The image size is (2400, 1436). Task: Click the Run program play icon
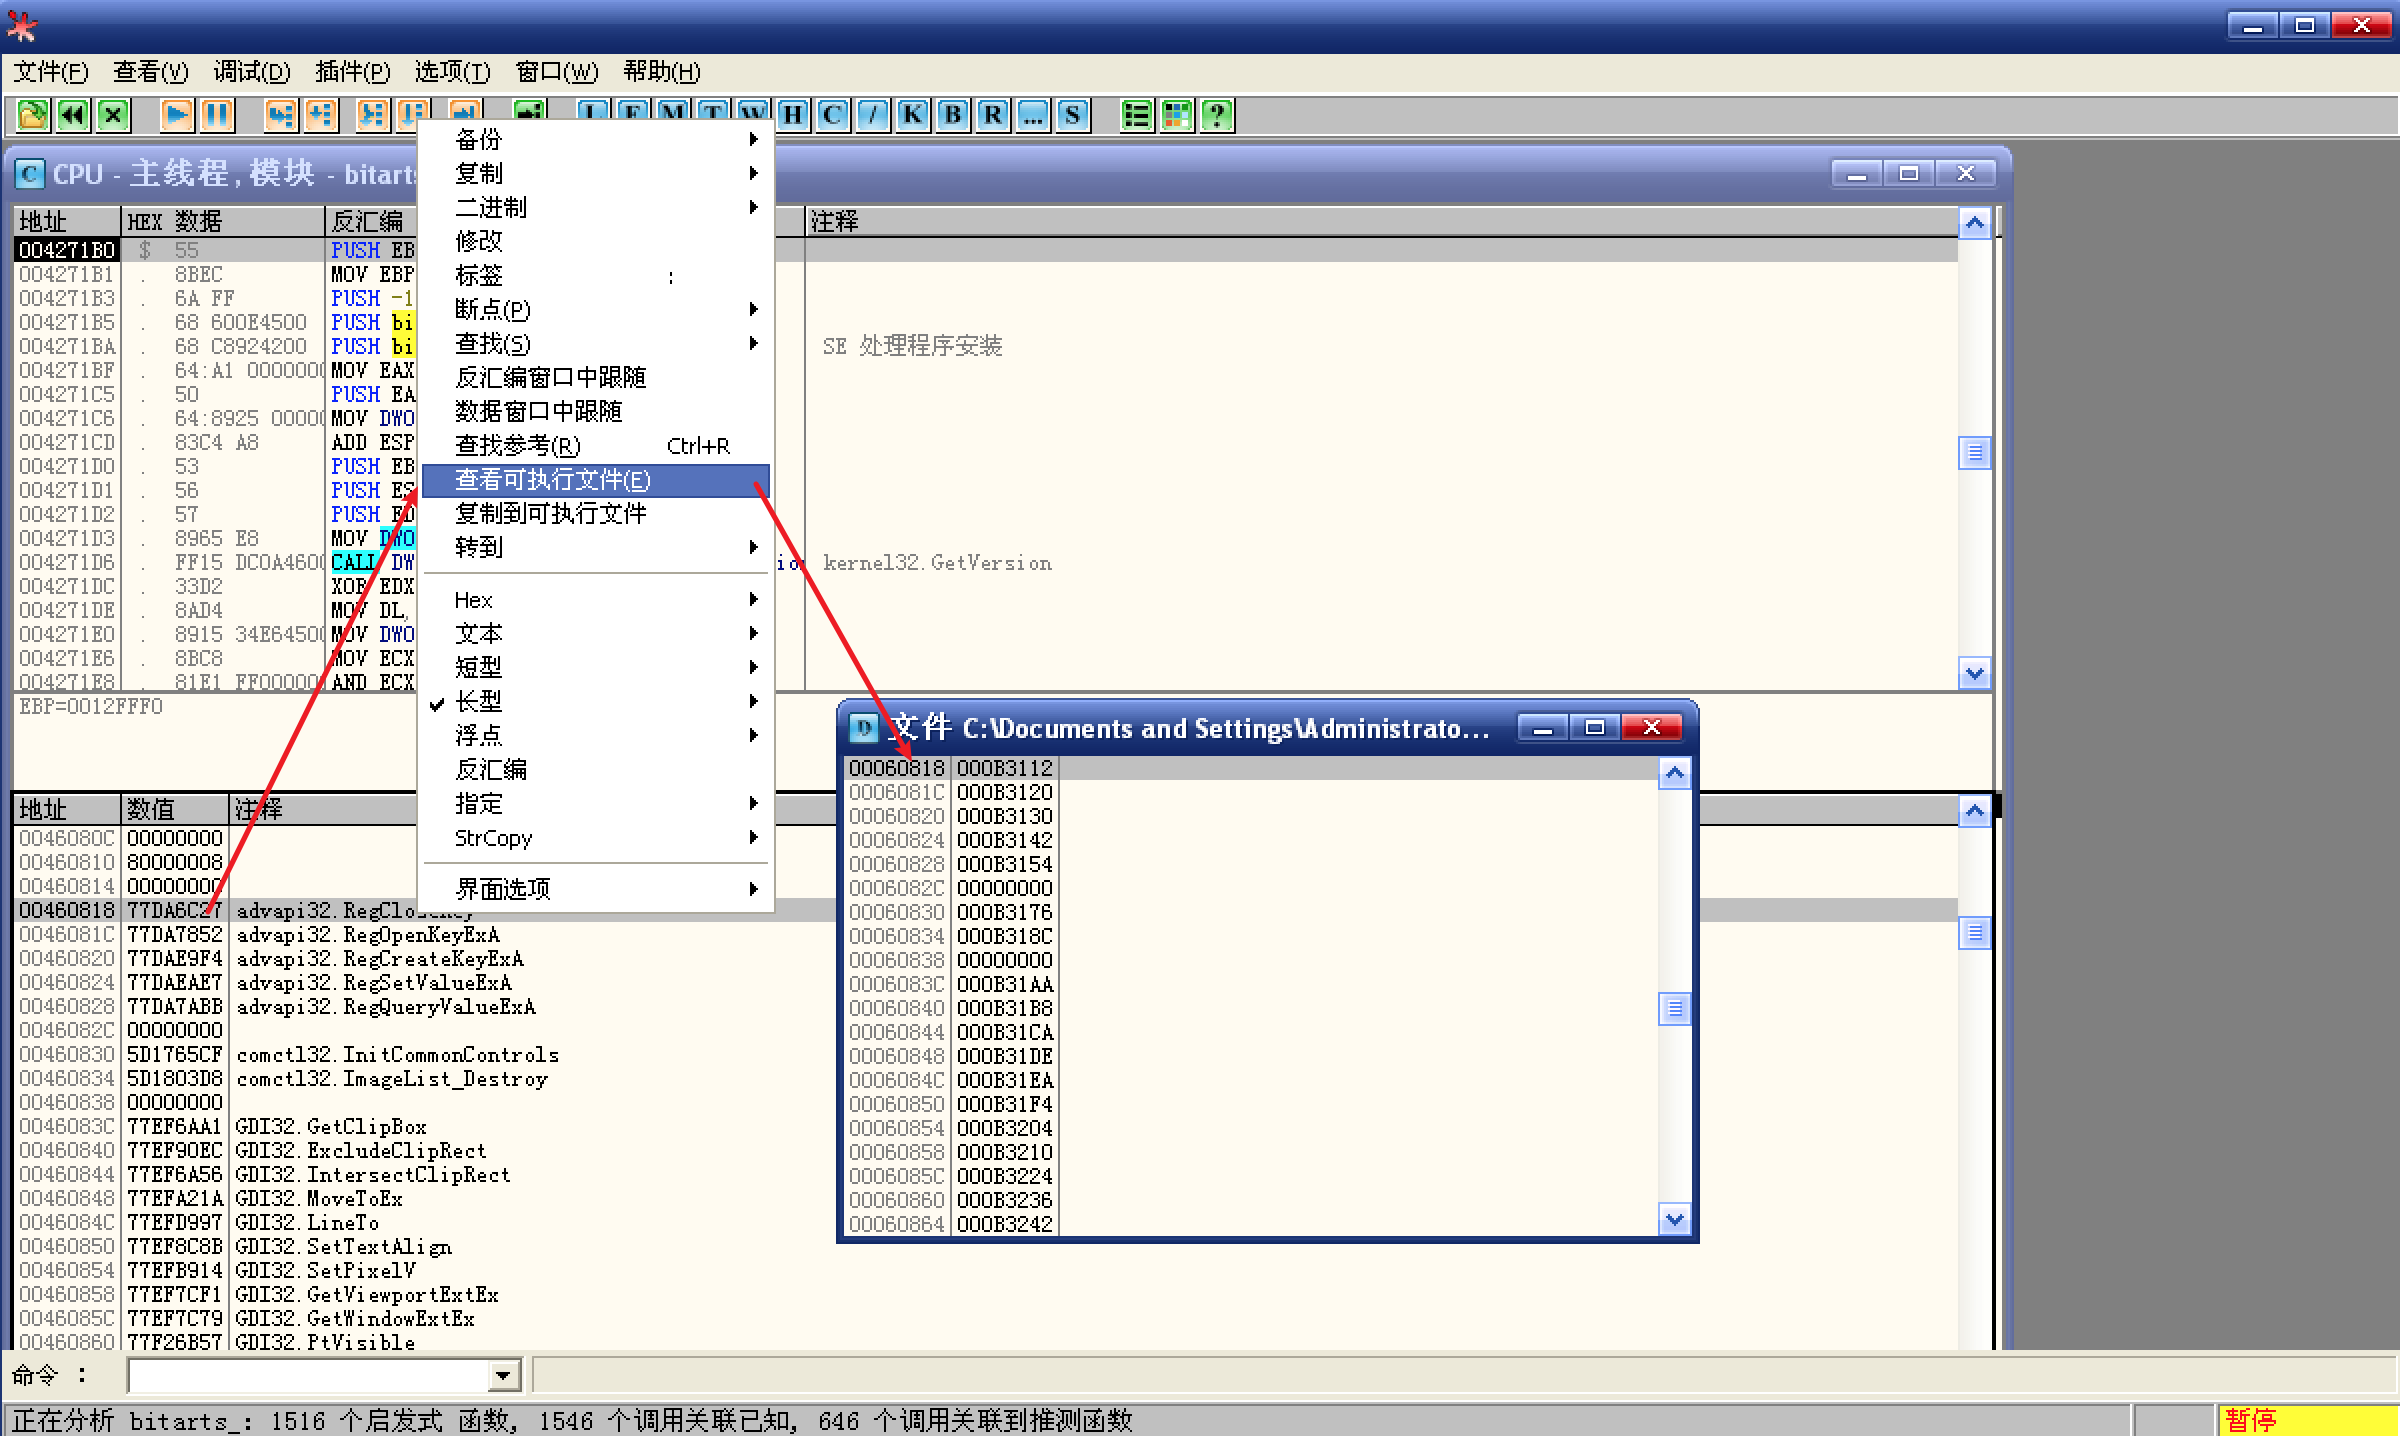[x=177, y=115]
